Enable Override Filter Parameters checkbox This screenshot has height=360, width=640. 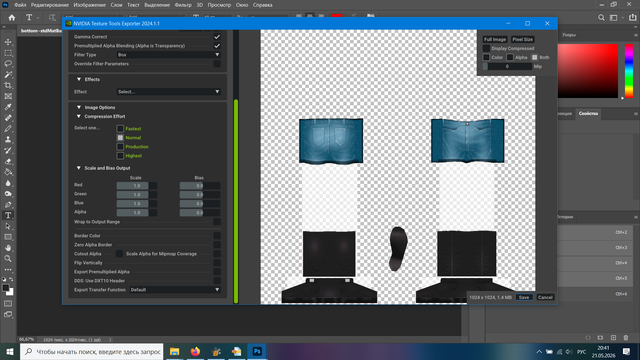click(217, 64)
